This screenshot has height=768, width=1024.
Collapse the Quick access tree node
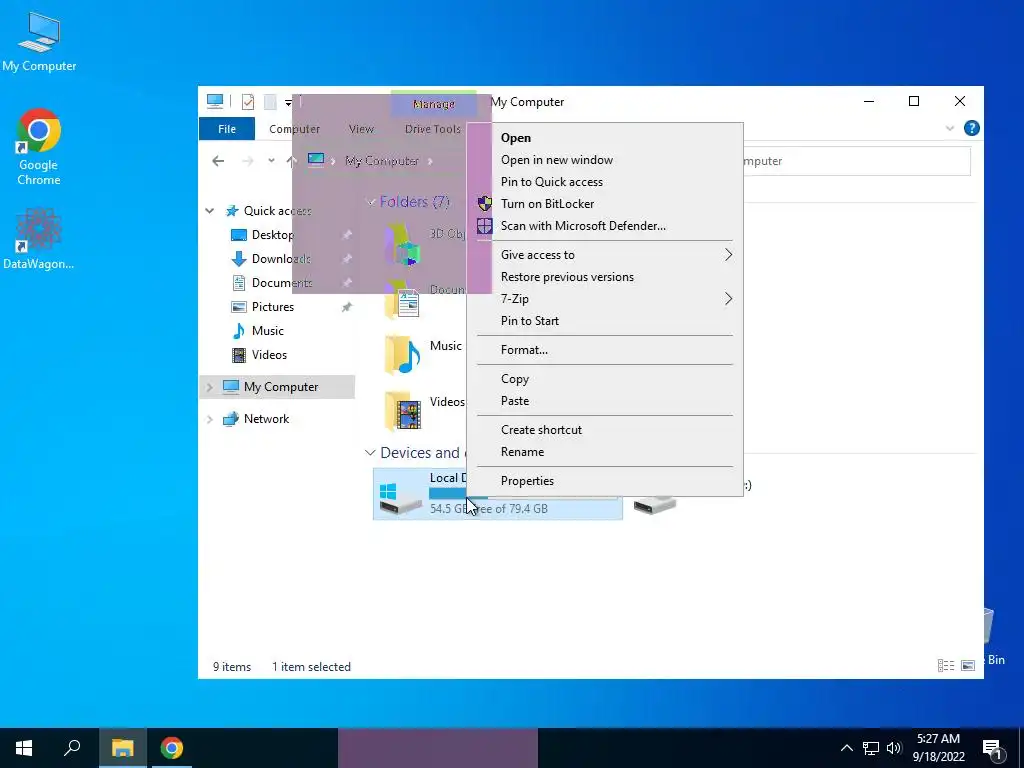coord(210,211)
